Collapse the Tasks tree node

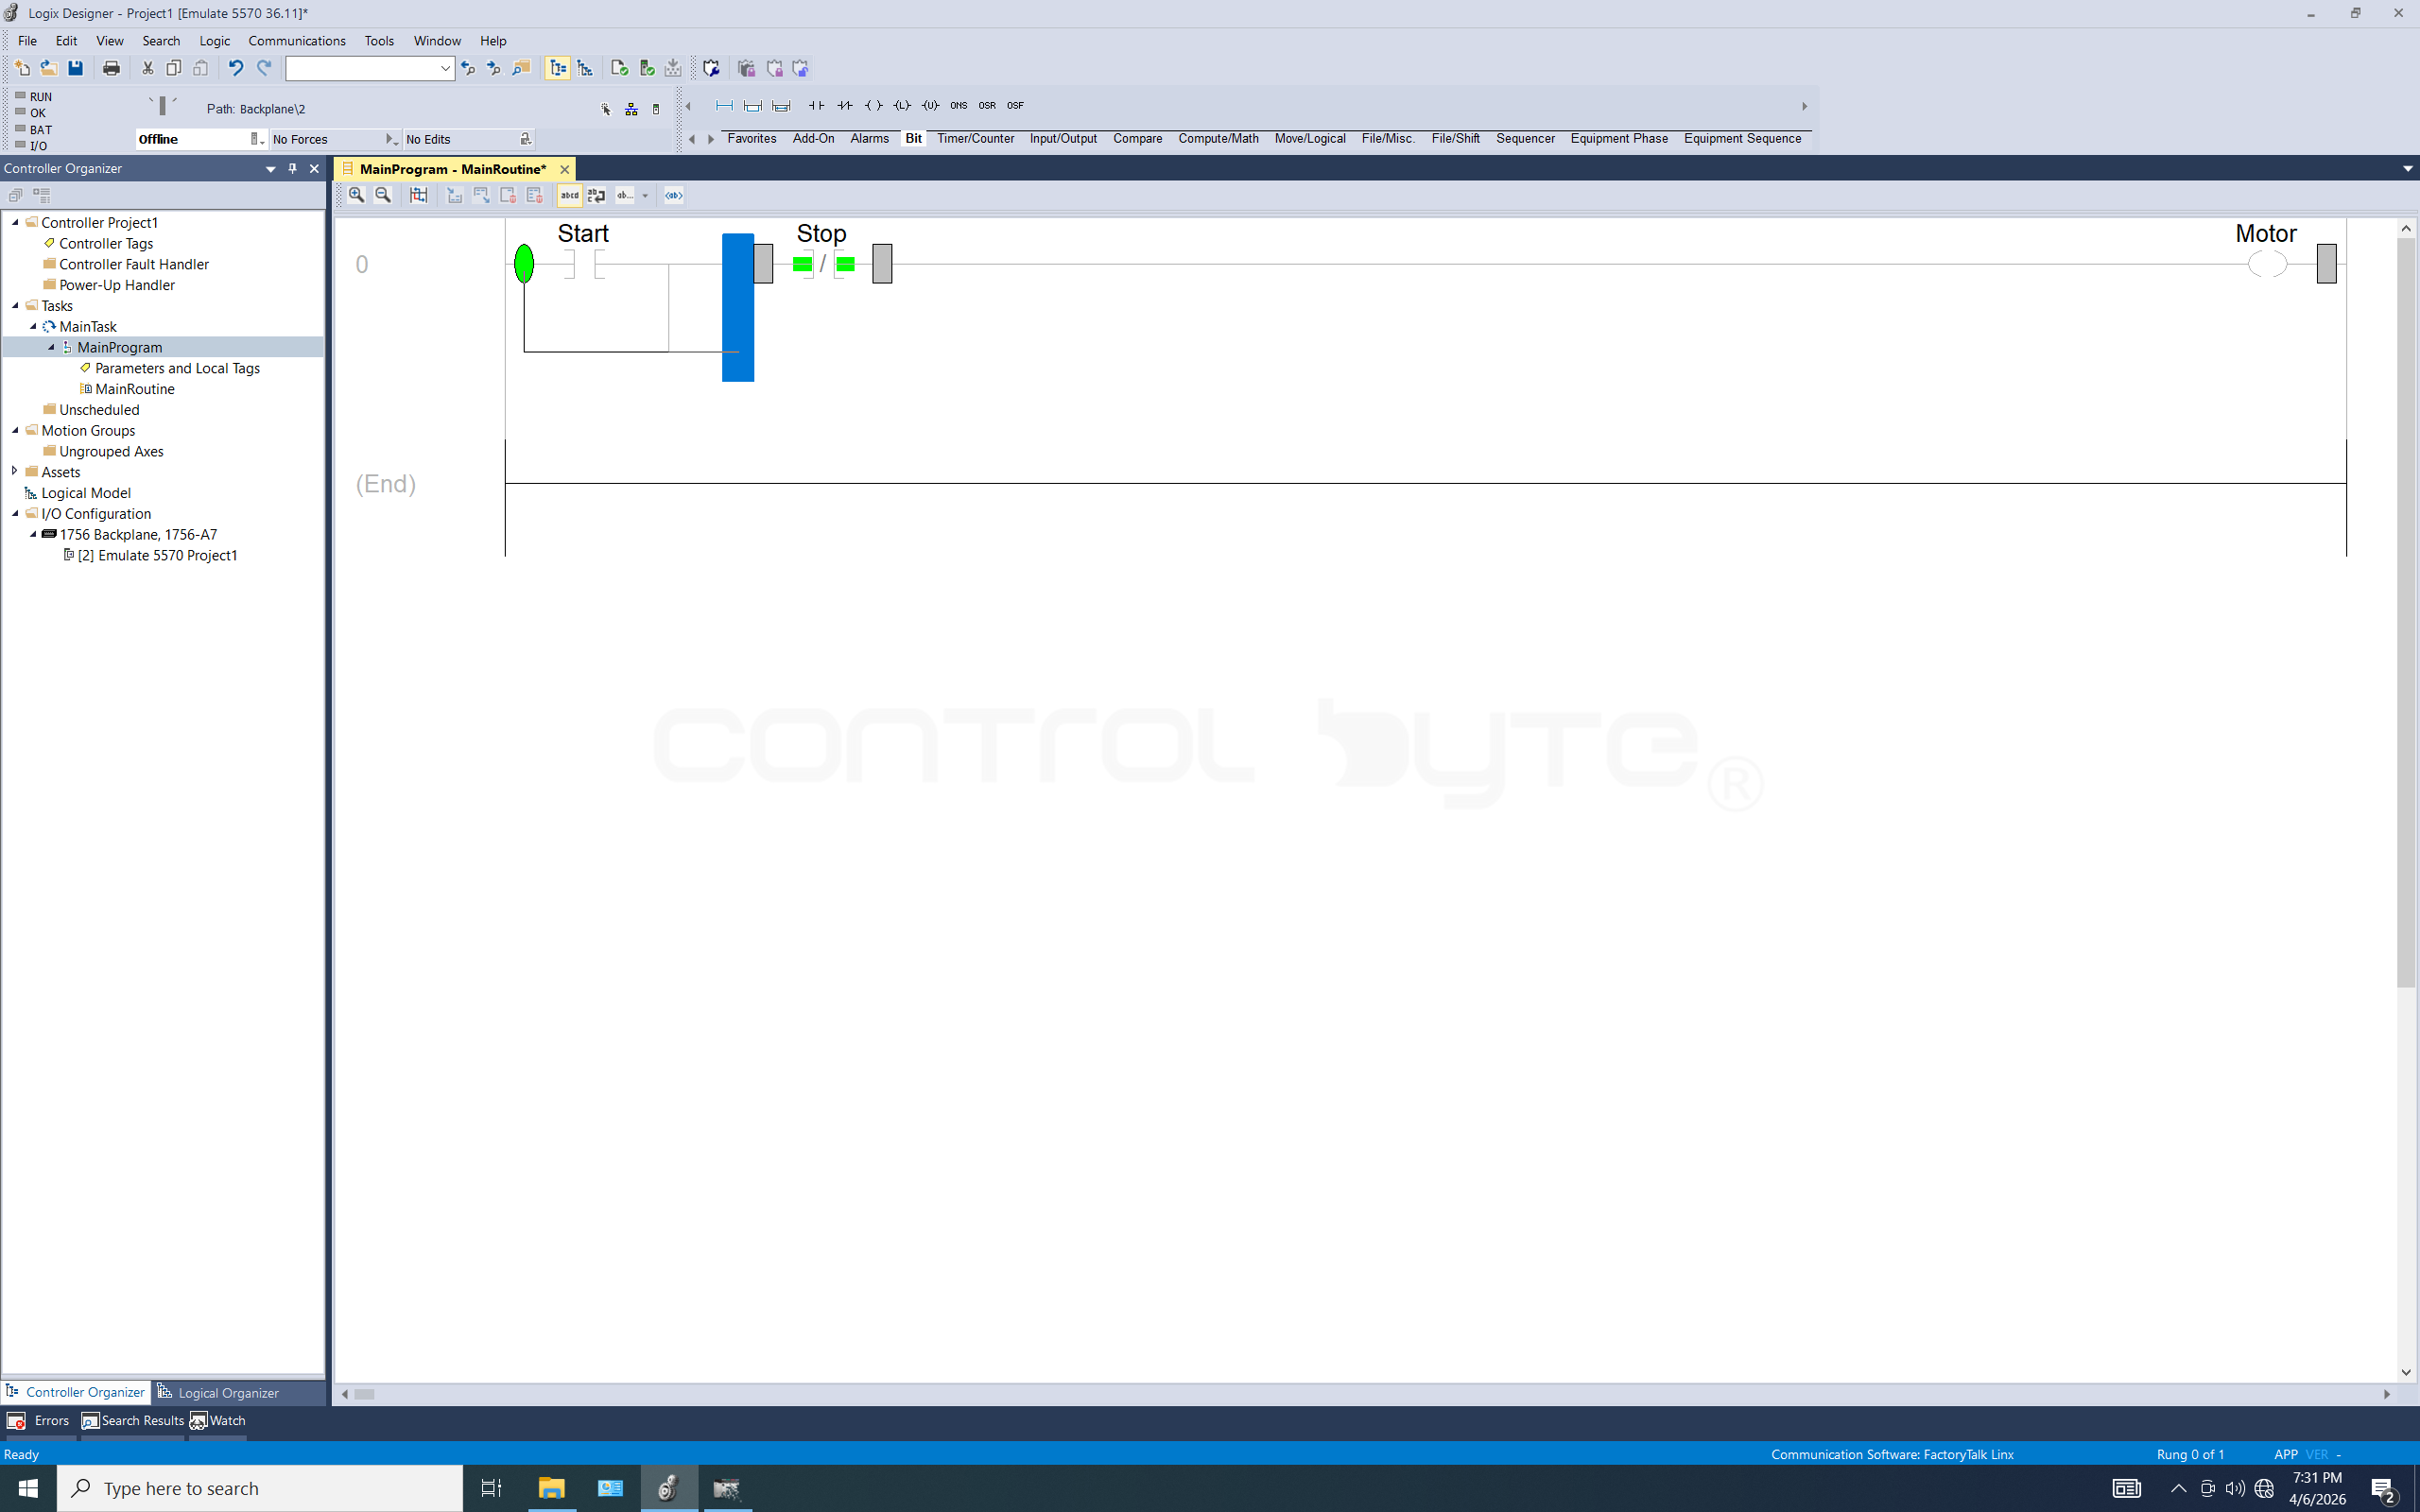[x=15, y=305]
